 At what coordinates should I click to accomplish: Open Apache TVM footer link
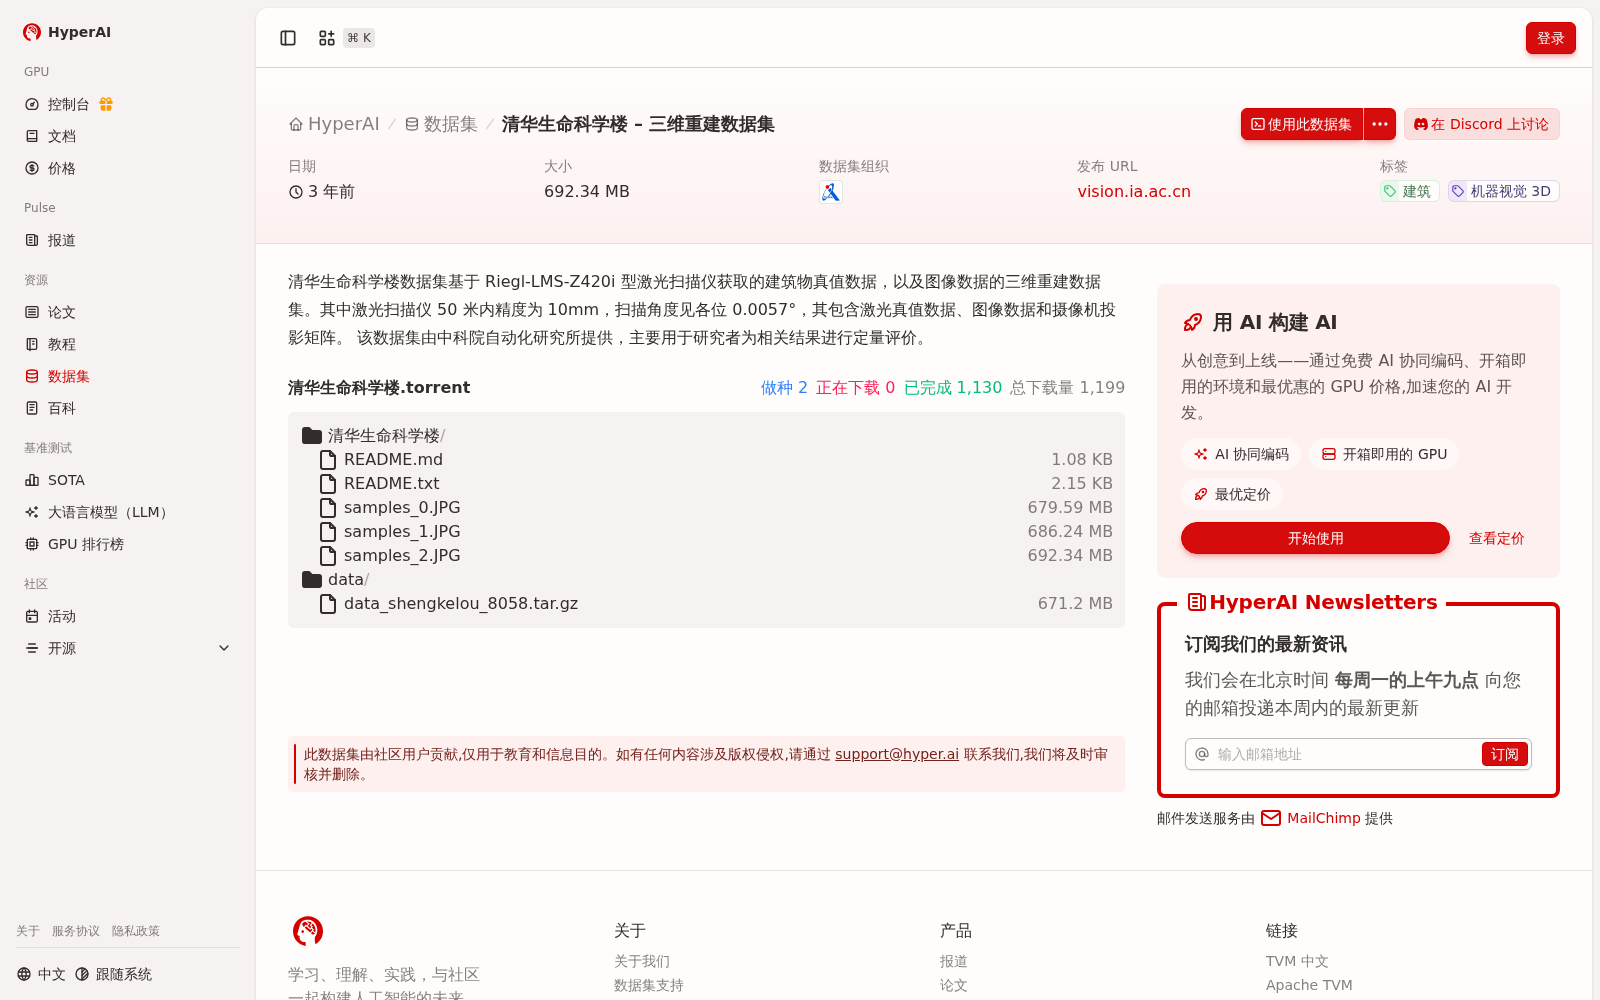coord(1309,985)
